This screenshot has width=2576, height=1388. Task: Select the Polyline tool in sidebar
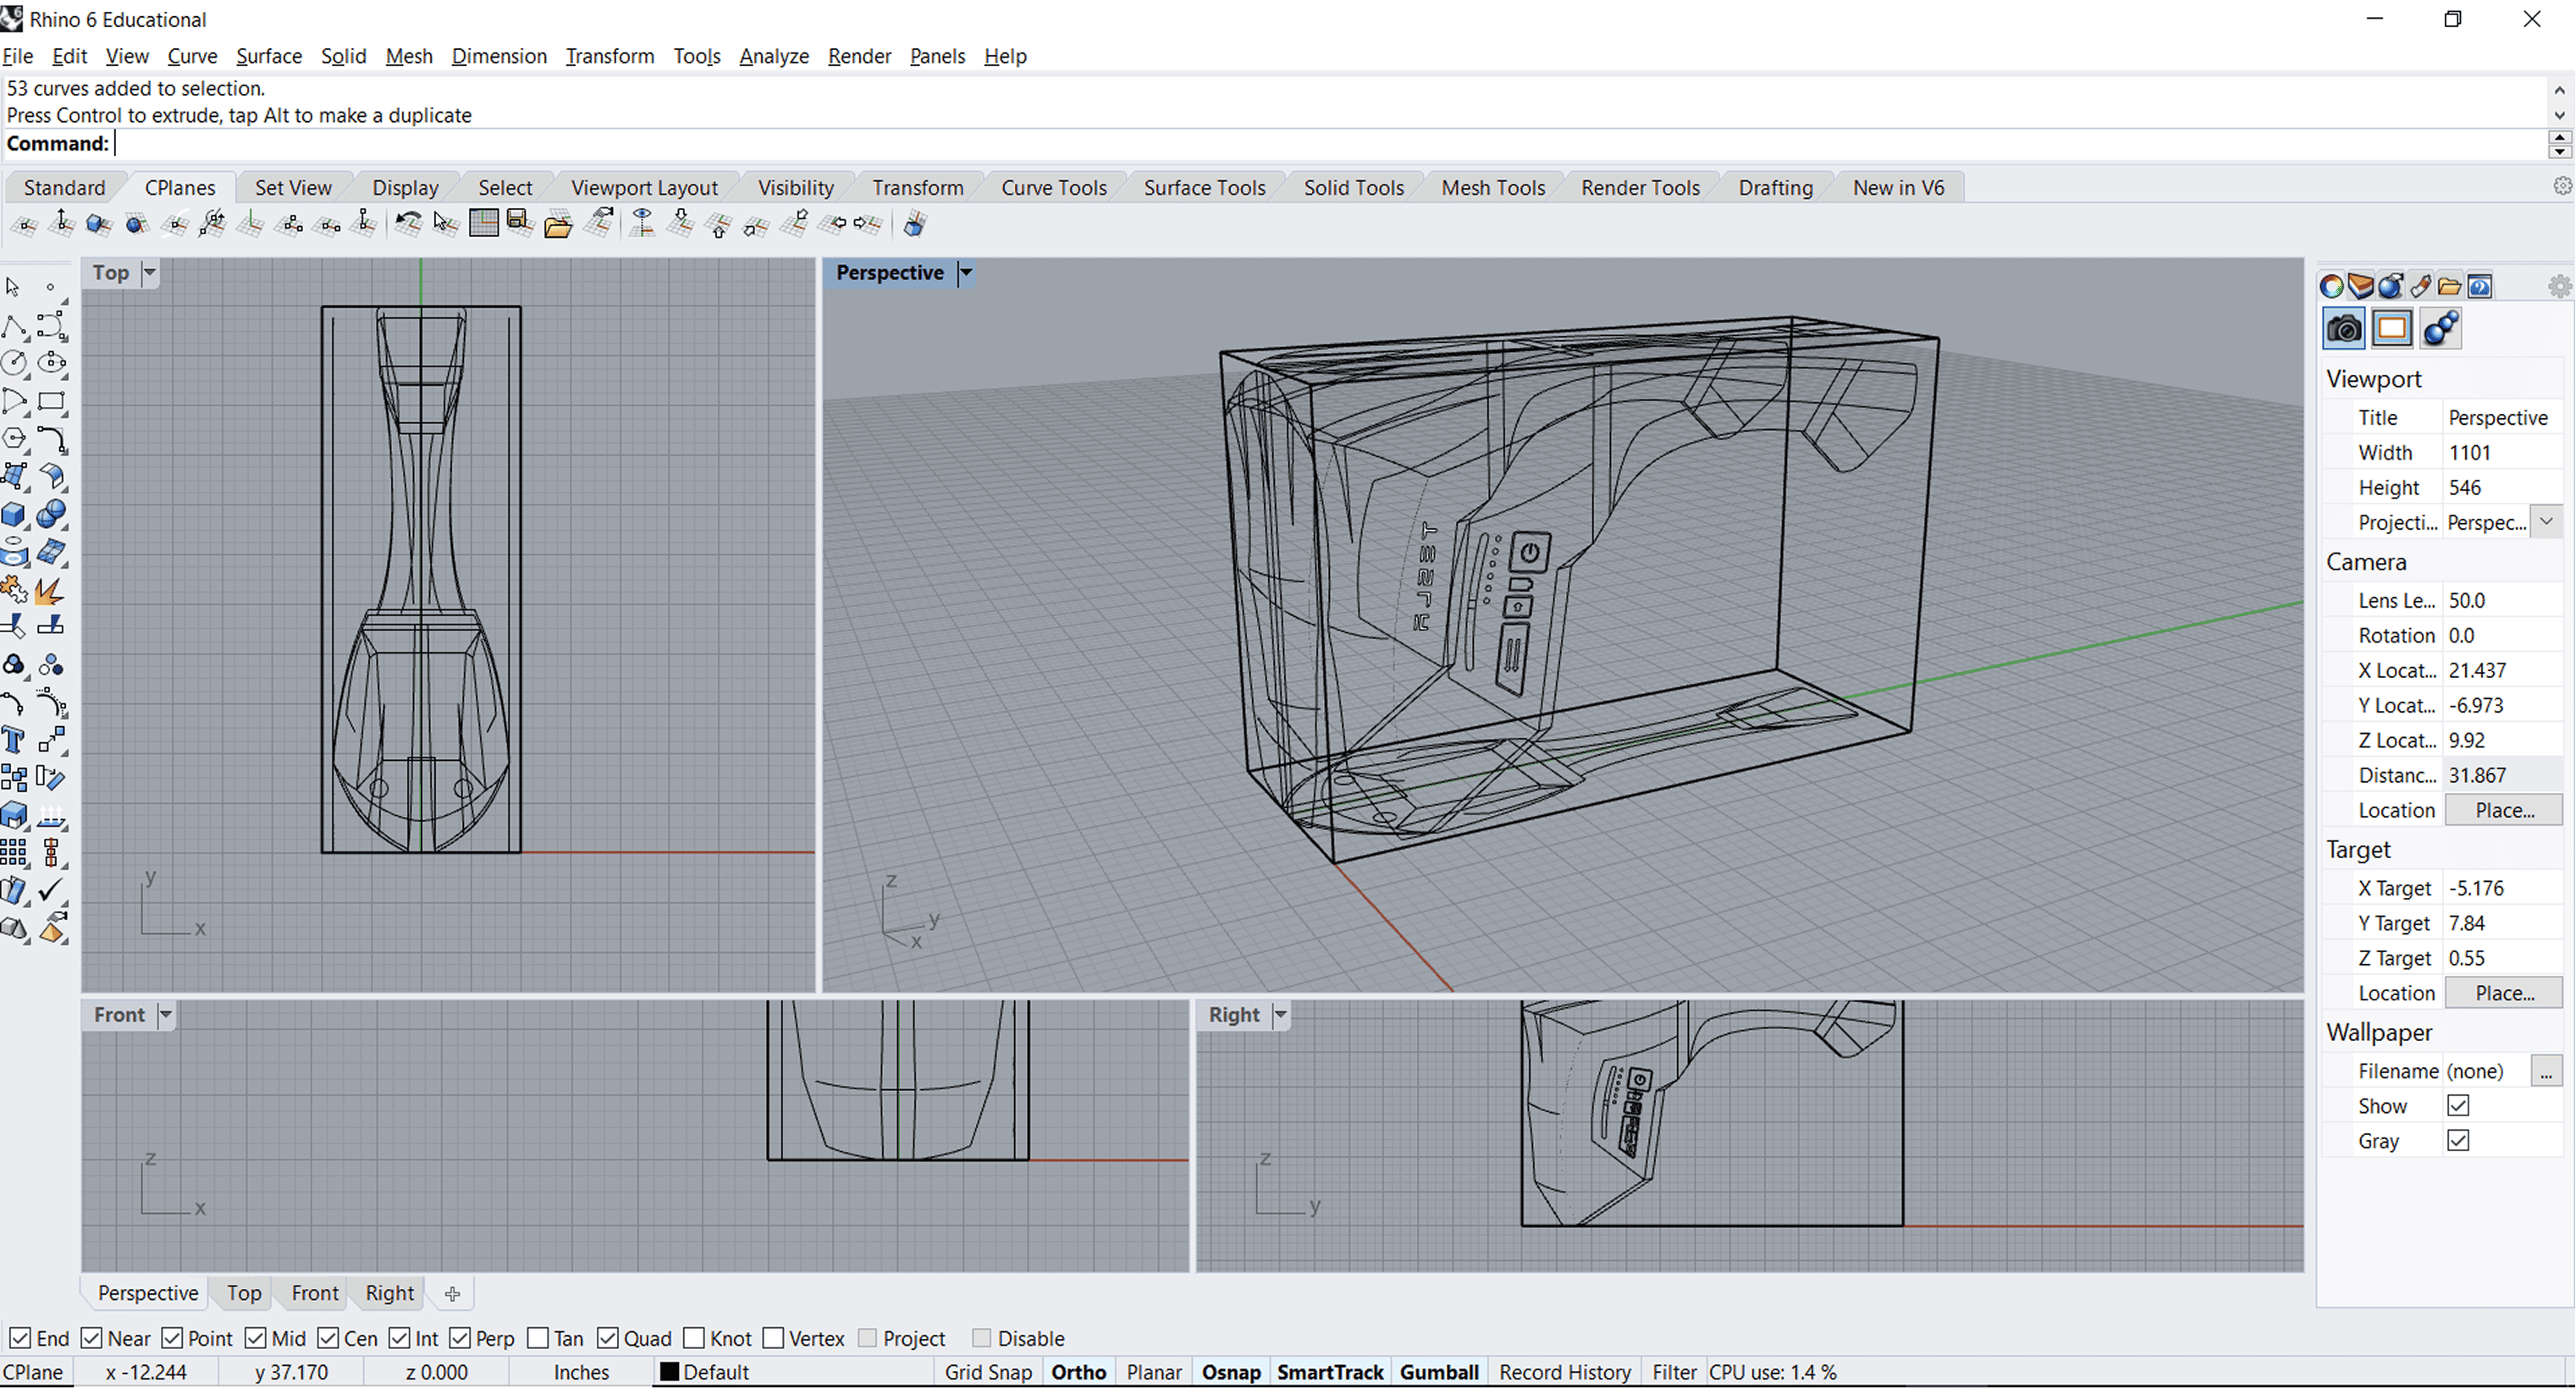(14, 326)
